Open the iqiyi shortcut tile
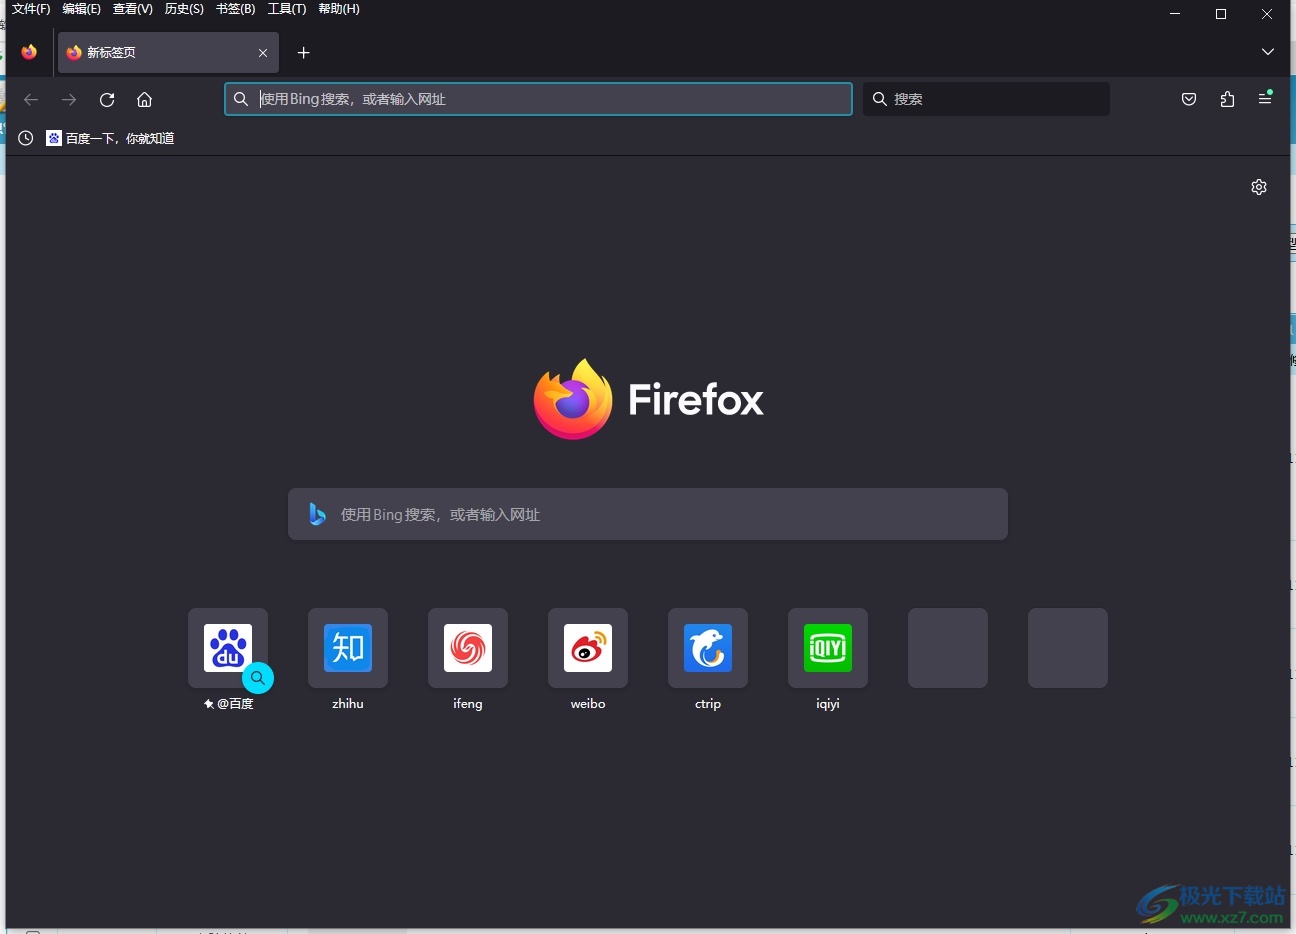1296x934 pixels. coord(828,648)
